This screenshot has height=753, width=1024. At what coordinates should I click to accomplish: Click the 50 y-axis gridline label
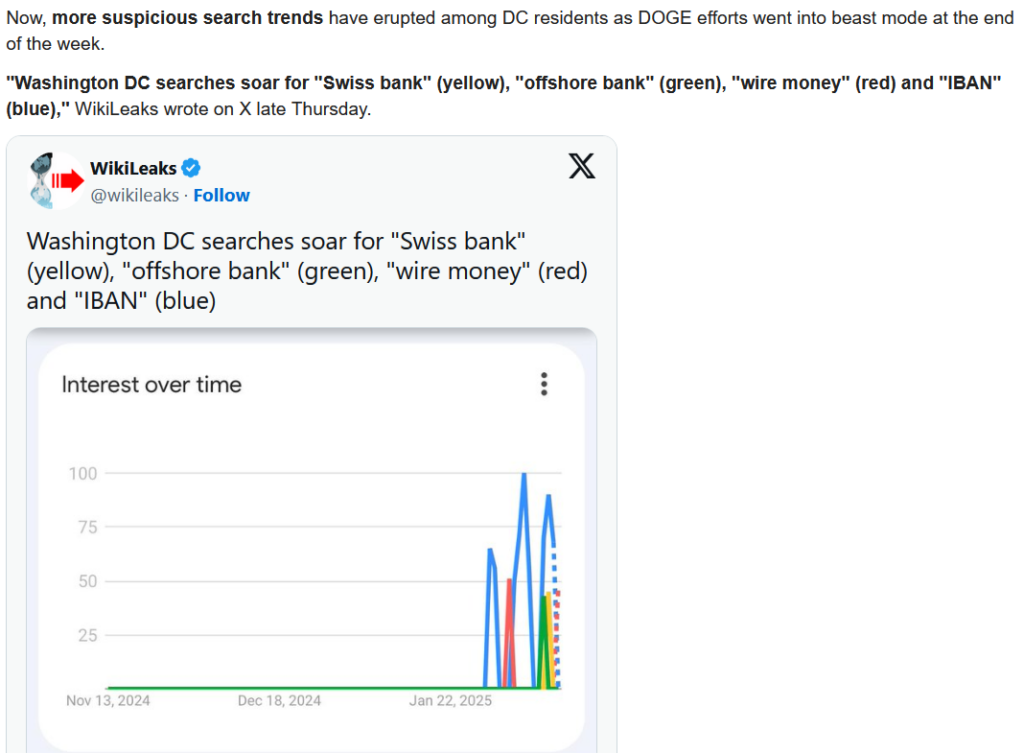(88, 581)
